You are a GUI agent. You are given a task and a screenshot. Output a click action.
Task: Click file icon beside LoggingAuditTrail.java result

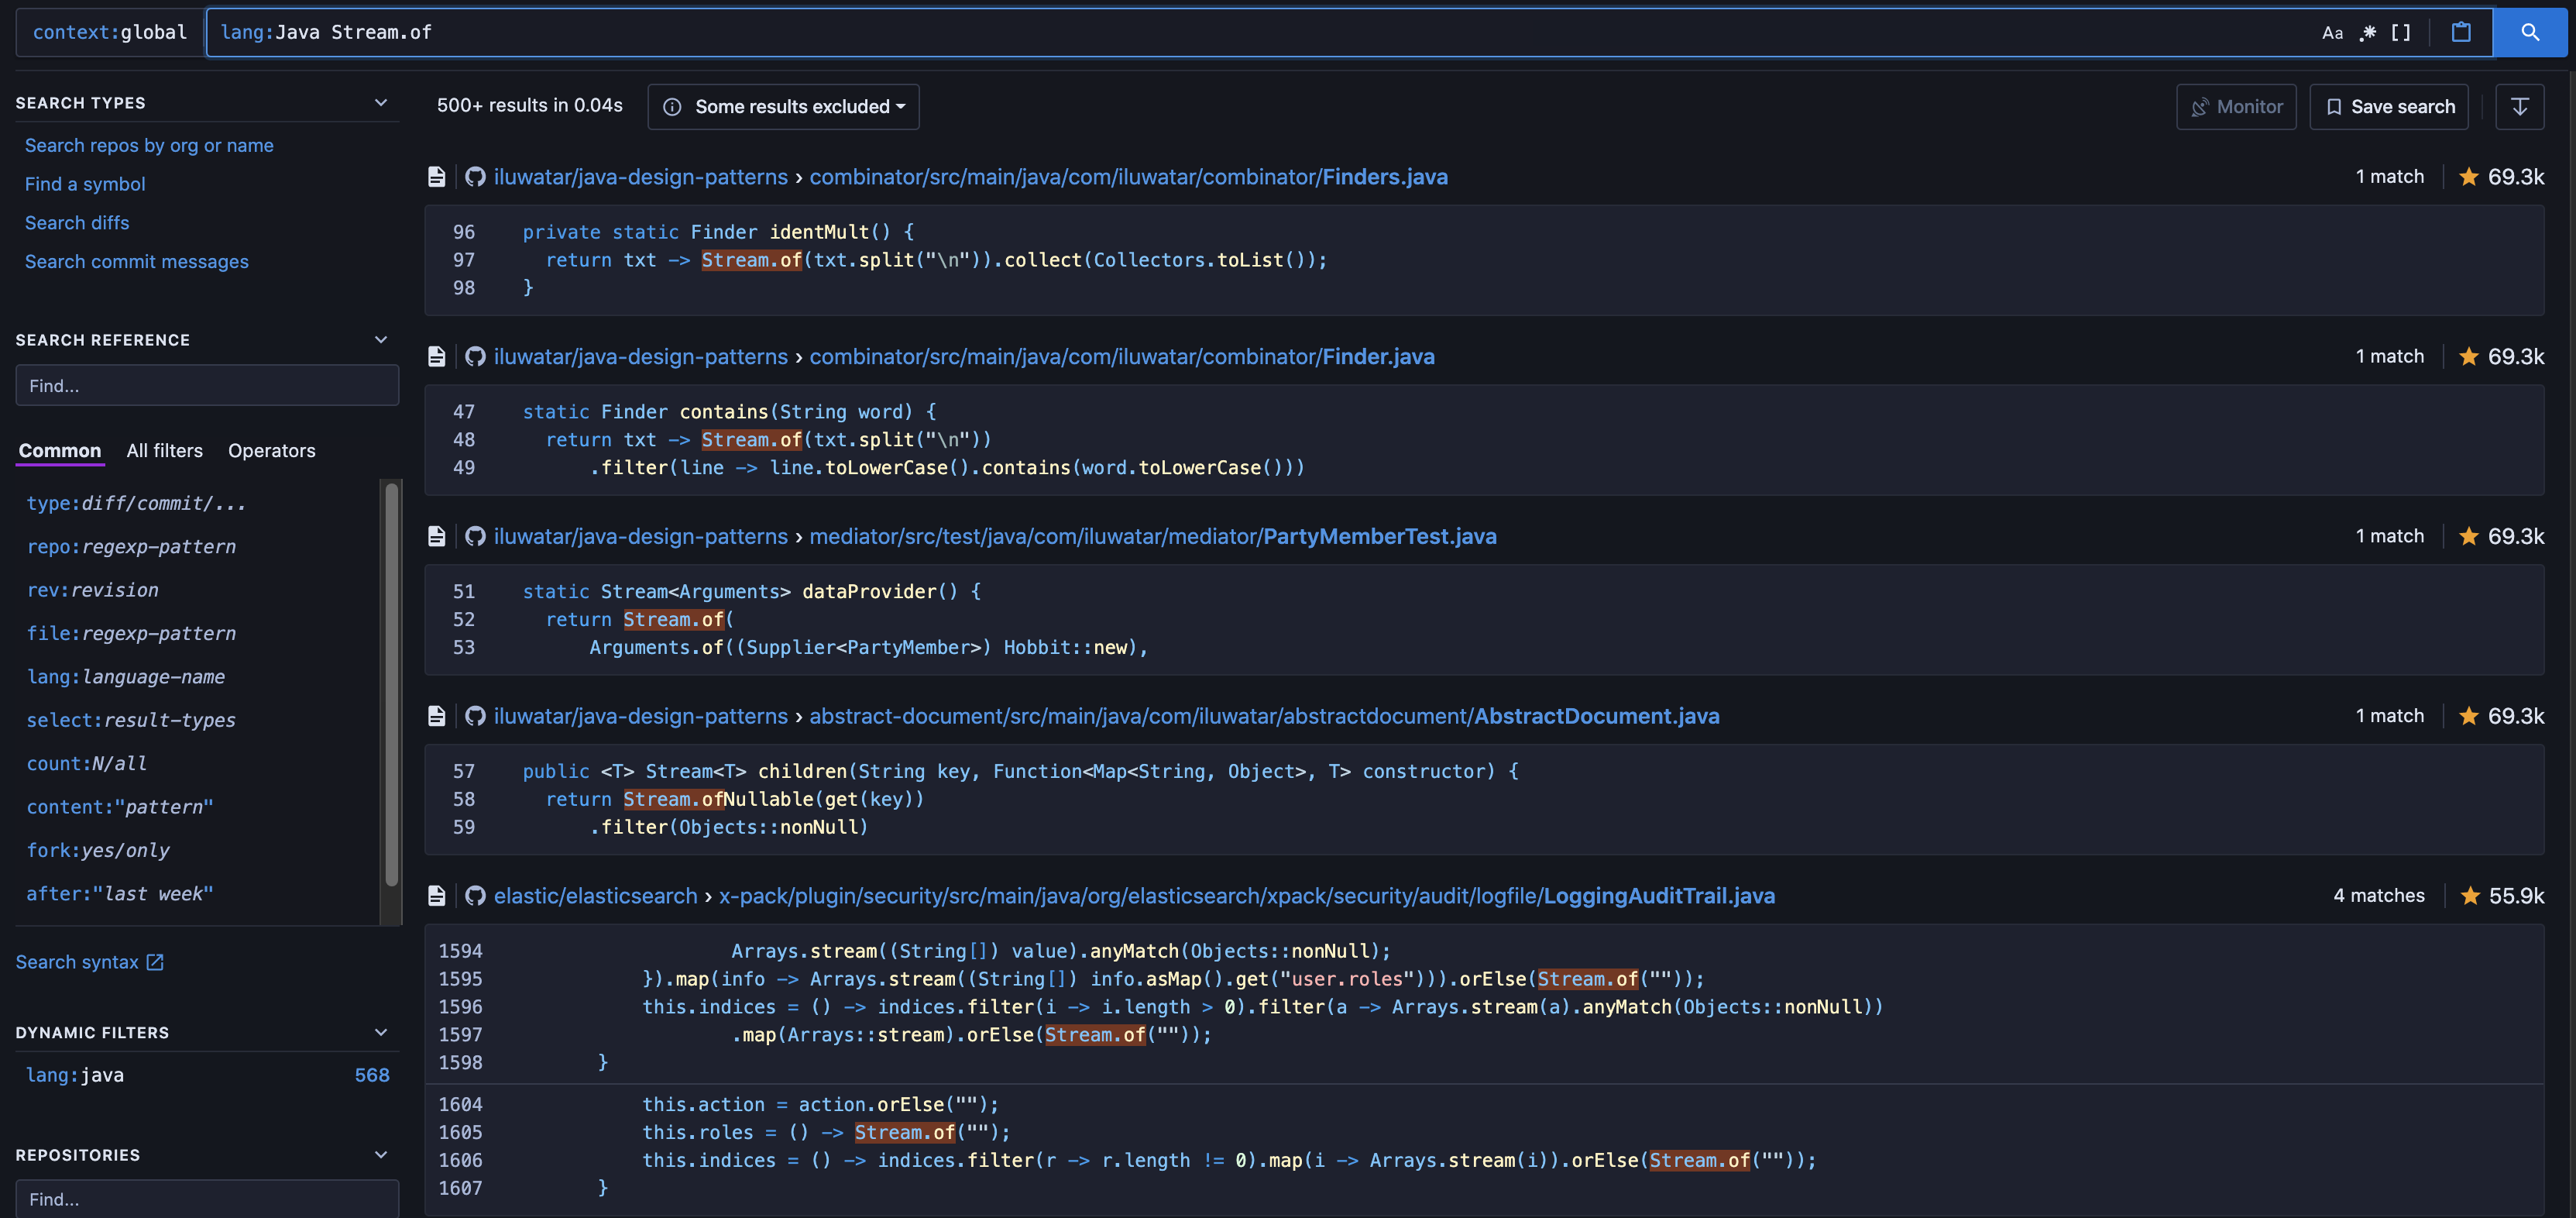click(437, 896)
